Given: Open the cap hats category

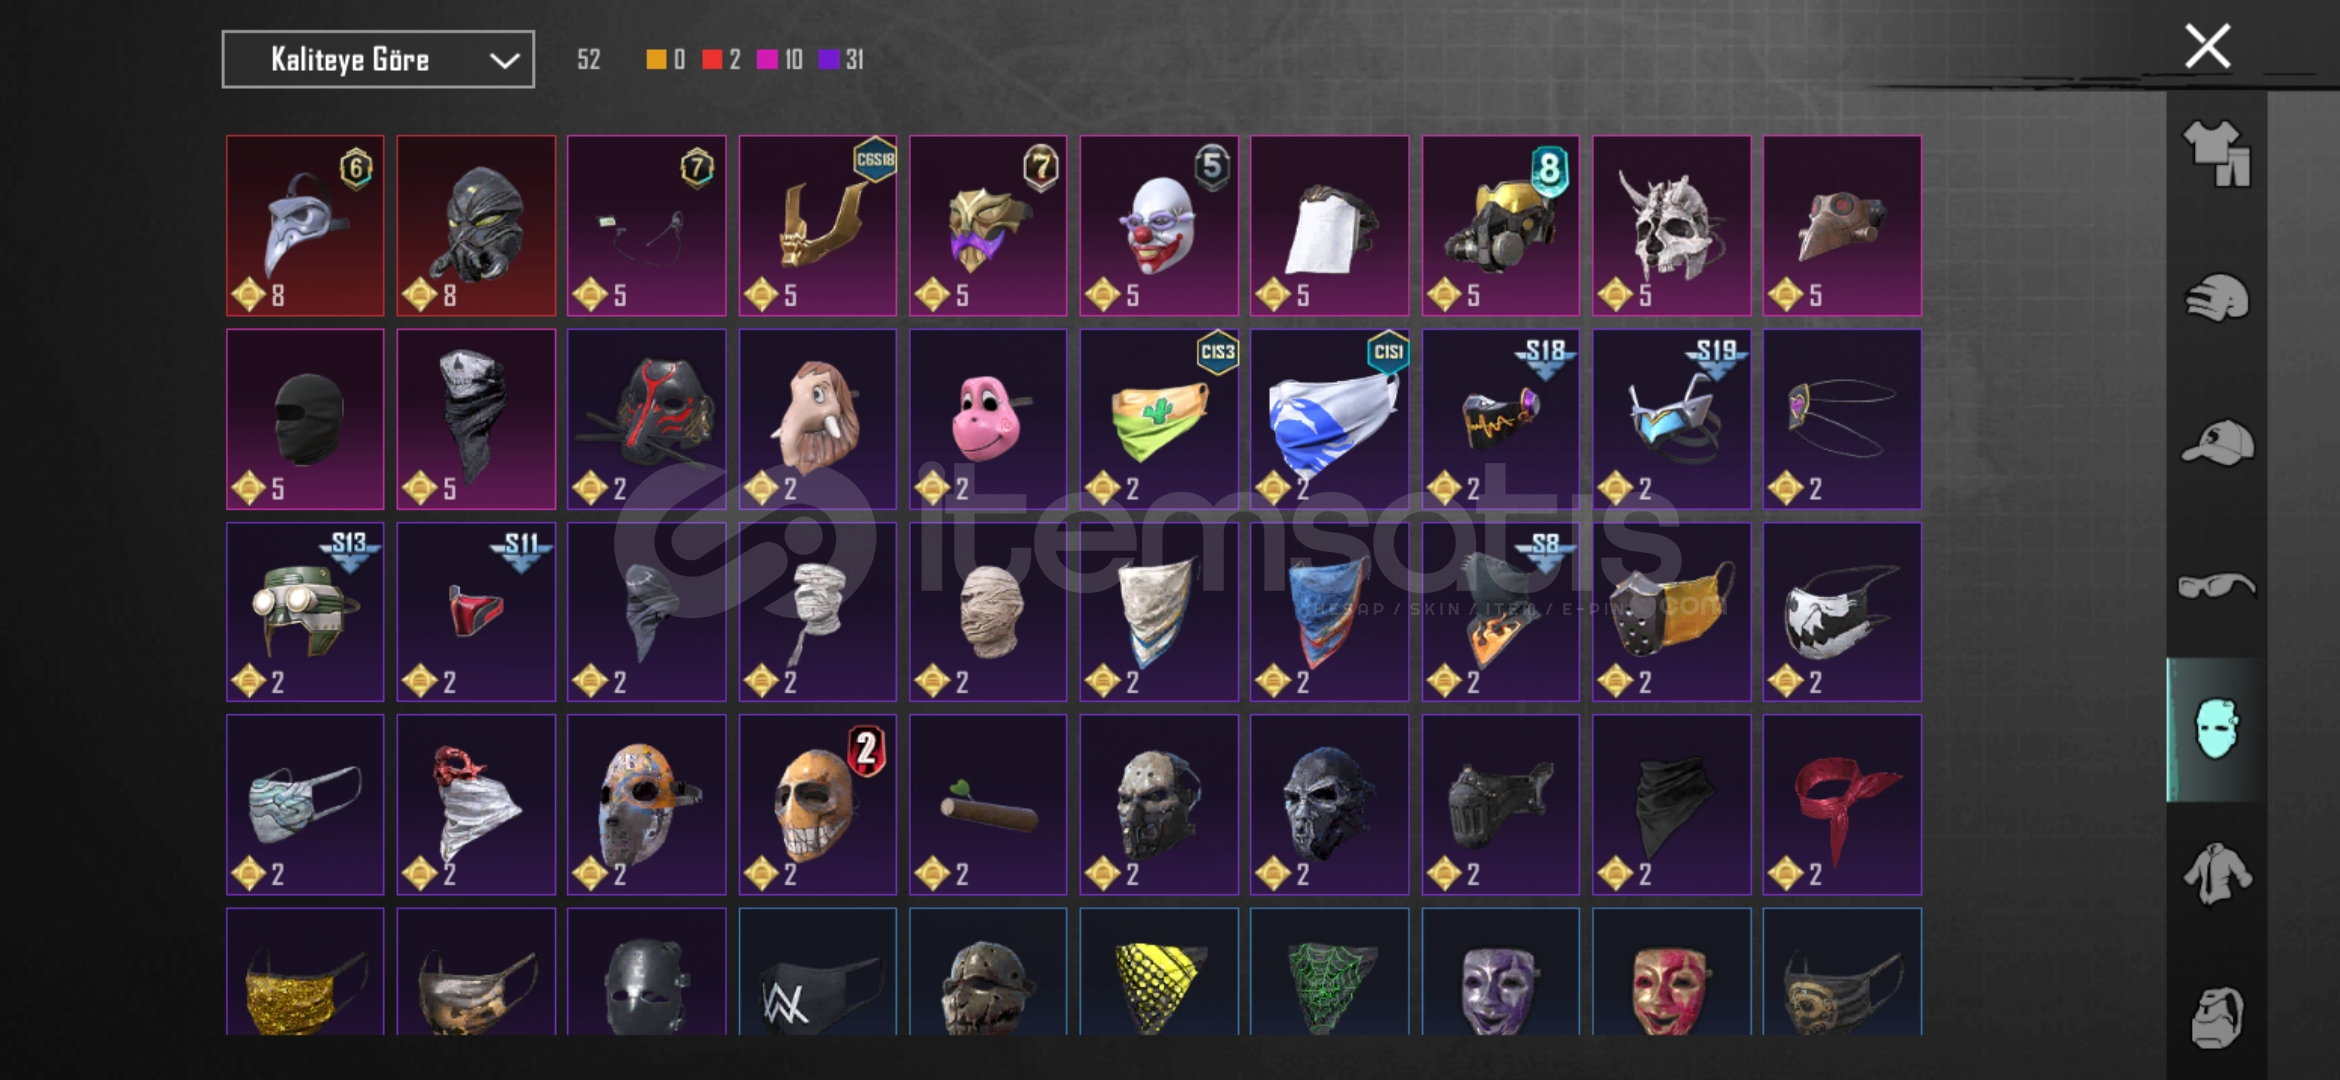Looking at the screenshot, I should (x=2216, y=442).
